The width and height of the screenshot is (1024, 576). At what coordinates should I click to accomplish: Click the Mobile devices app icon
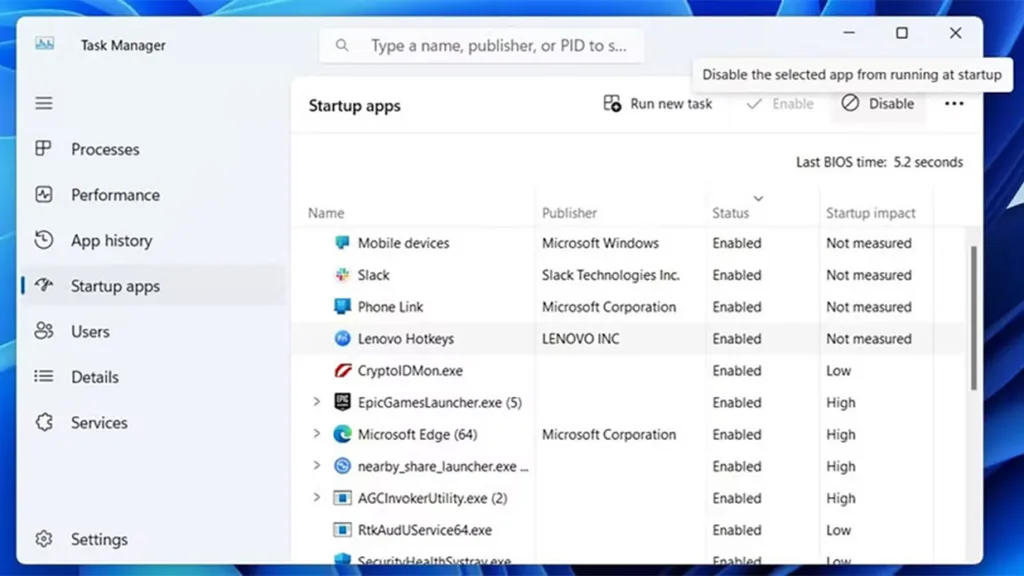[342, 243]
